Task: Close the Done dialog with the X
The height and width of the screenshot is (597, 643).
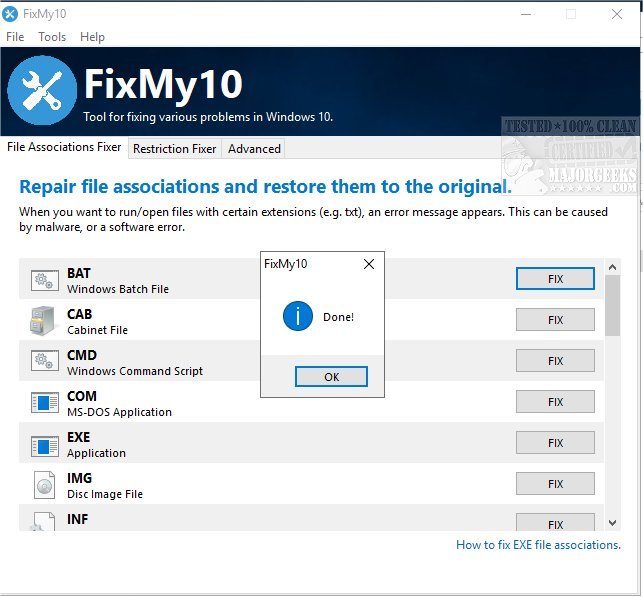Action: point(369,264)
